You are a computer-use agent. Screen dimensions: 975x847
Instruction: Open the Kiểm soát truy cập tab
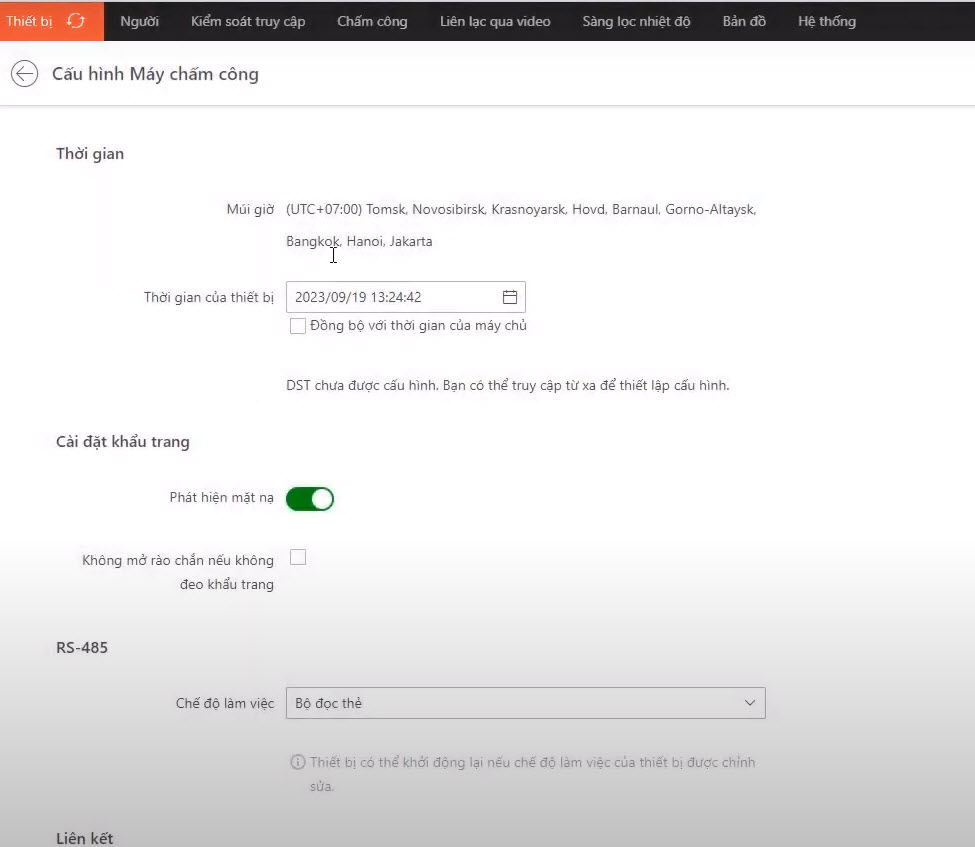[x=248, y=21]
